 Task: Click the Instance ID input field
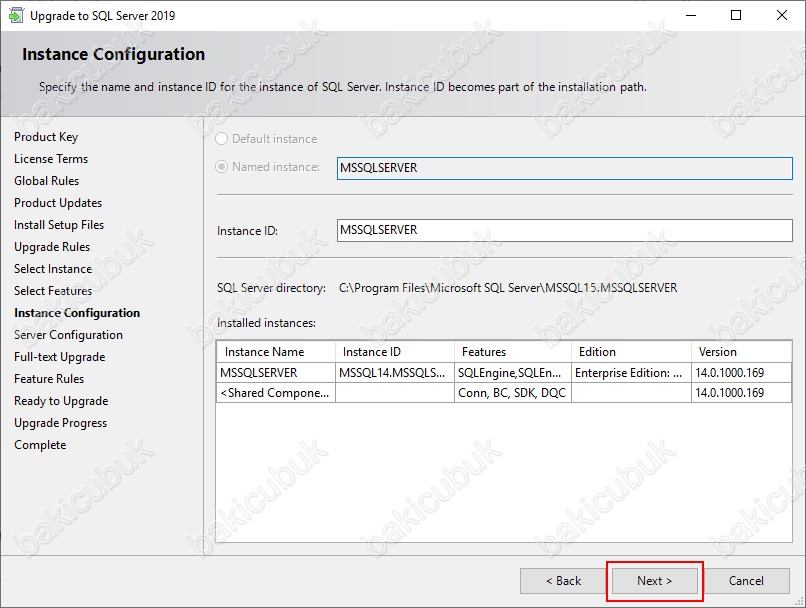[564, 230]
